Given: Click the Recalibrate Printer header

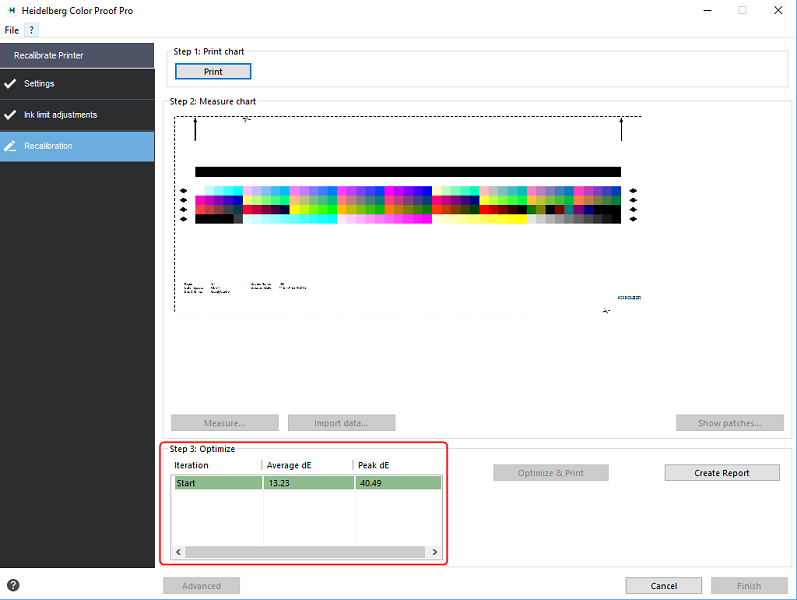Looking at the screenshot, I should click(x=77, y=55).
